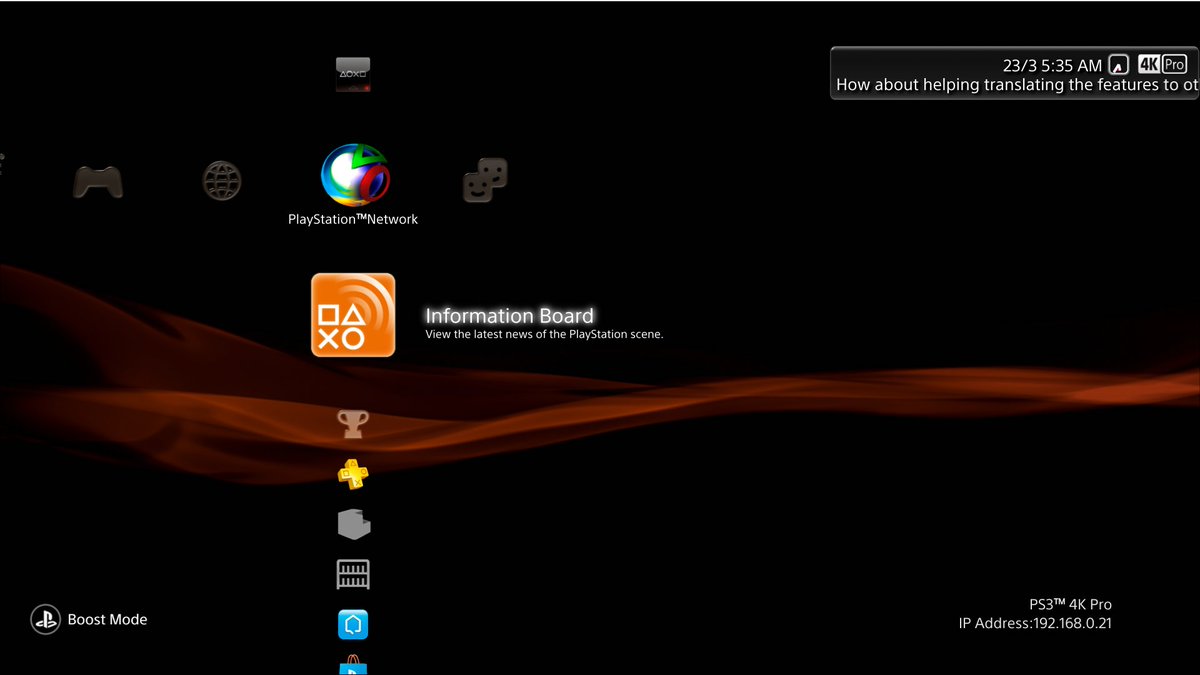Select the Network globe category icon
This screenshot has height=675, width=1200.
(x=222, y=181)
